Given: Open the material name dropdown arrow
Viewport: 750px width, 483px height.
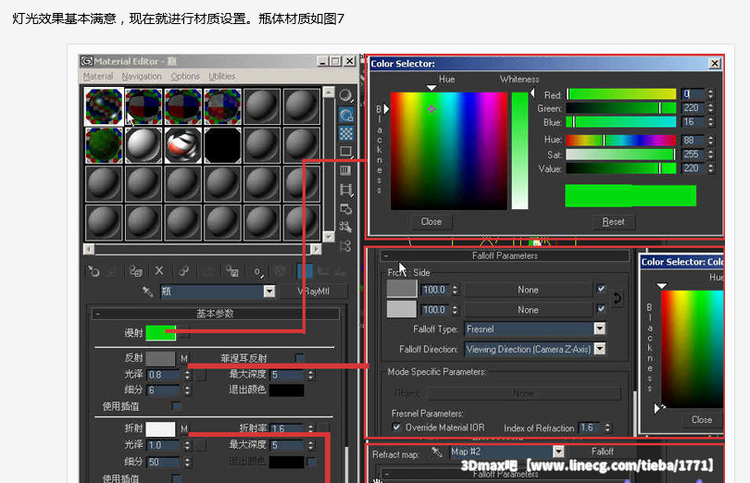Looking at the screenshot, I should (x=269, y=291).
